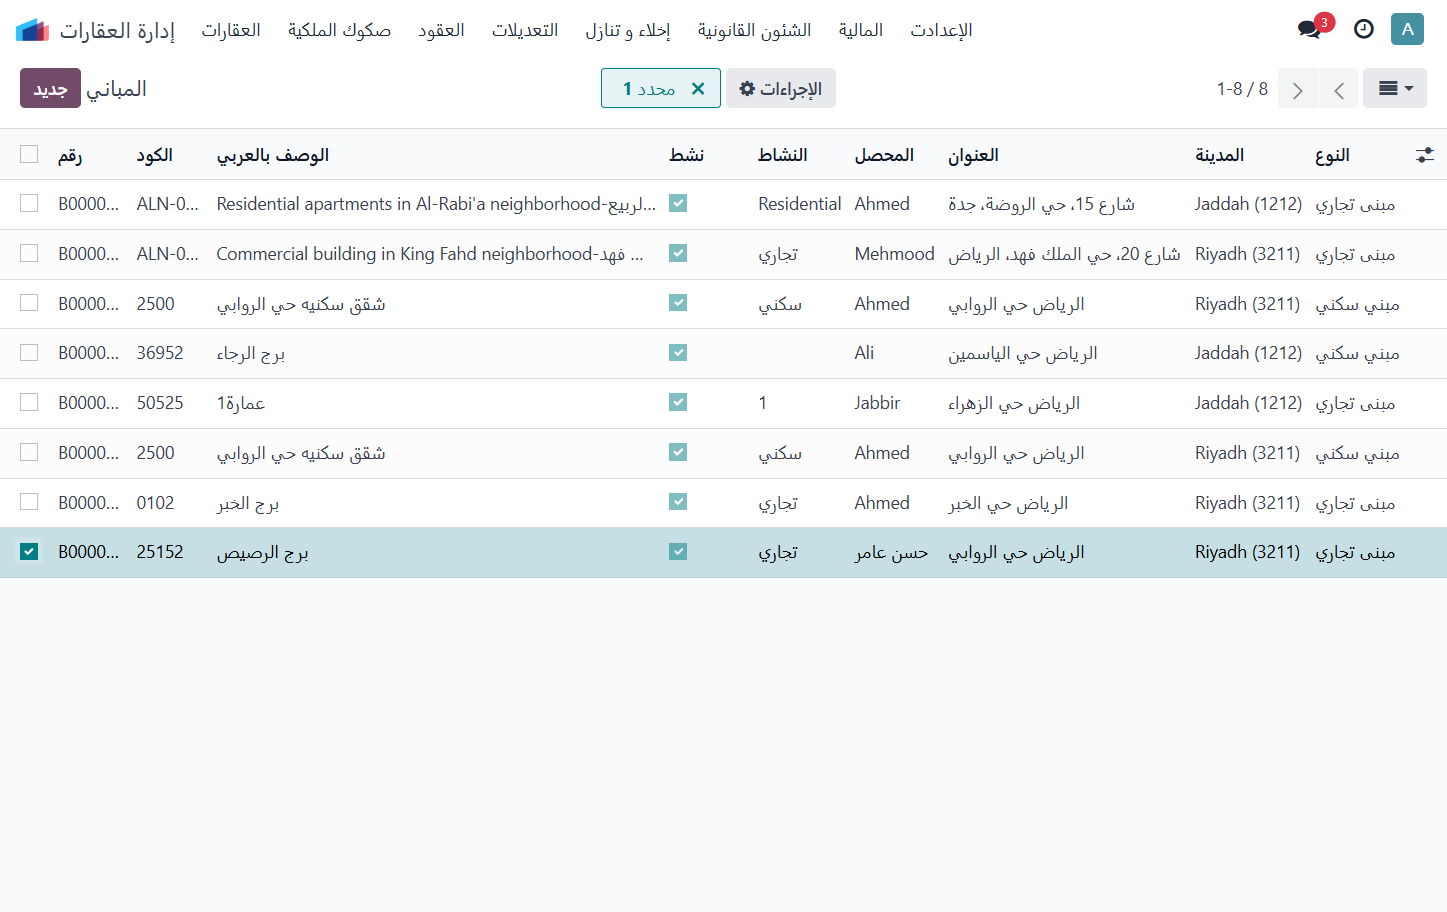Select the row checkbox for برج الرجاء
The height and width of the screenshot is (912, 1447).
point(29,353)
